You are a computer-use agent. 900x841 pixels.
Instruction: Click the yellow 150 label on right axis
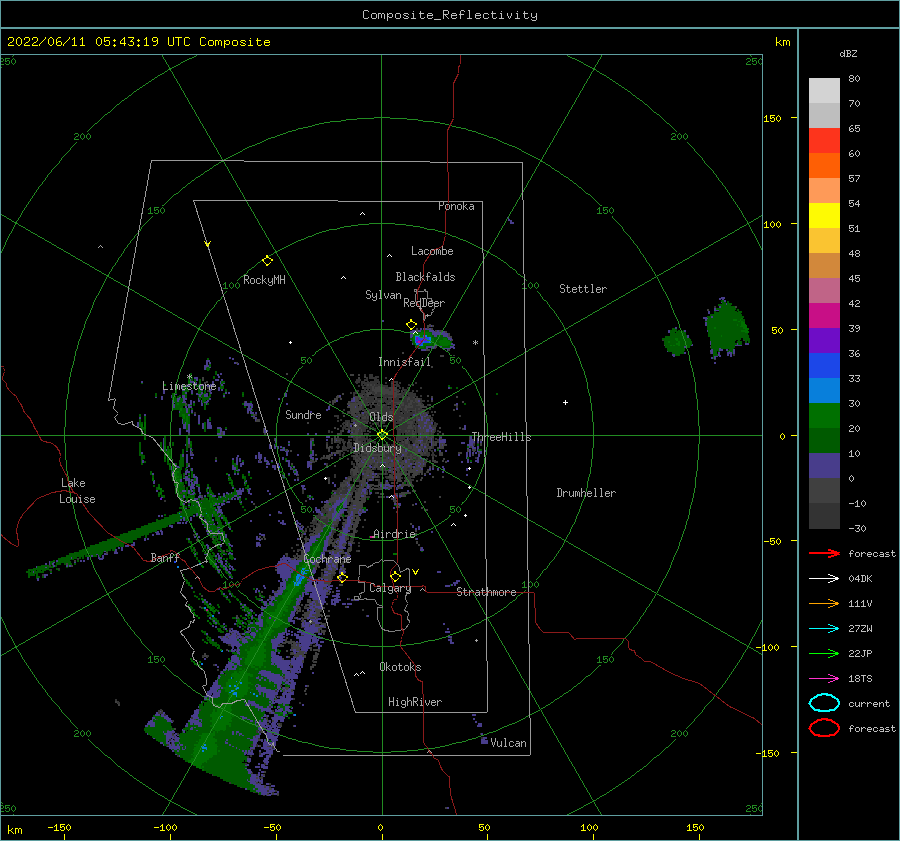pyautogui.click(x=772, y=118)
